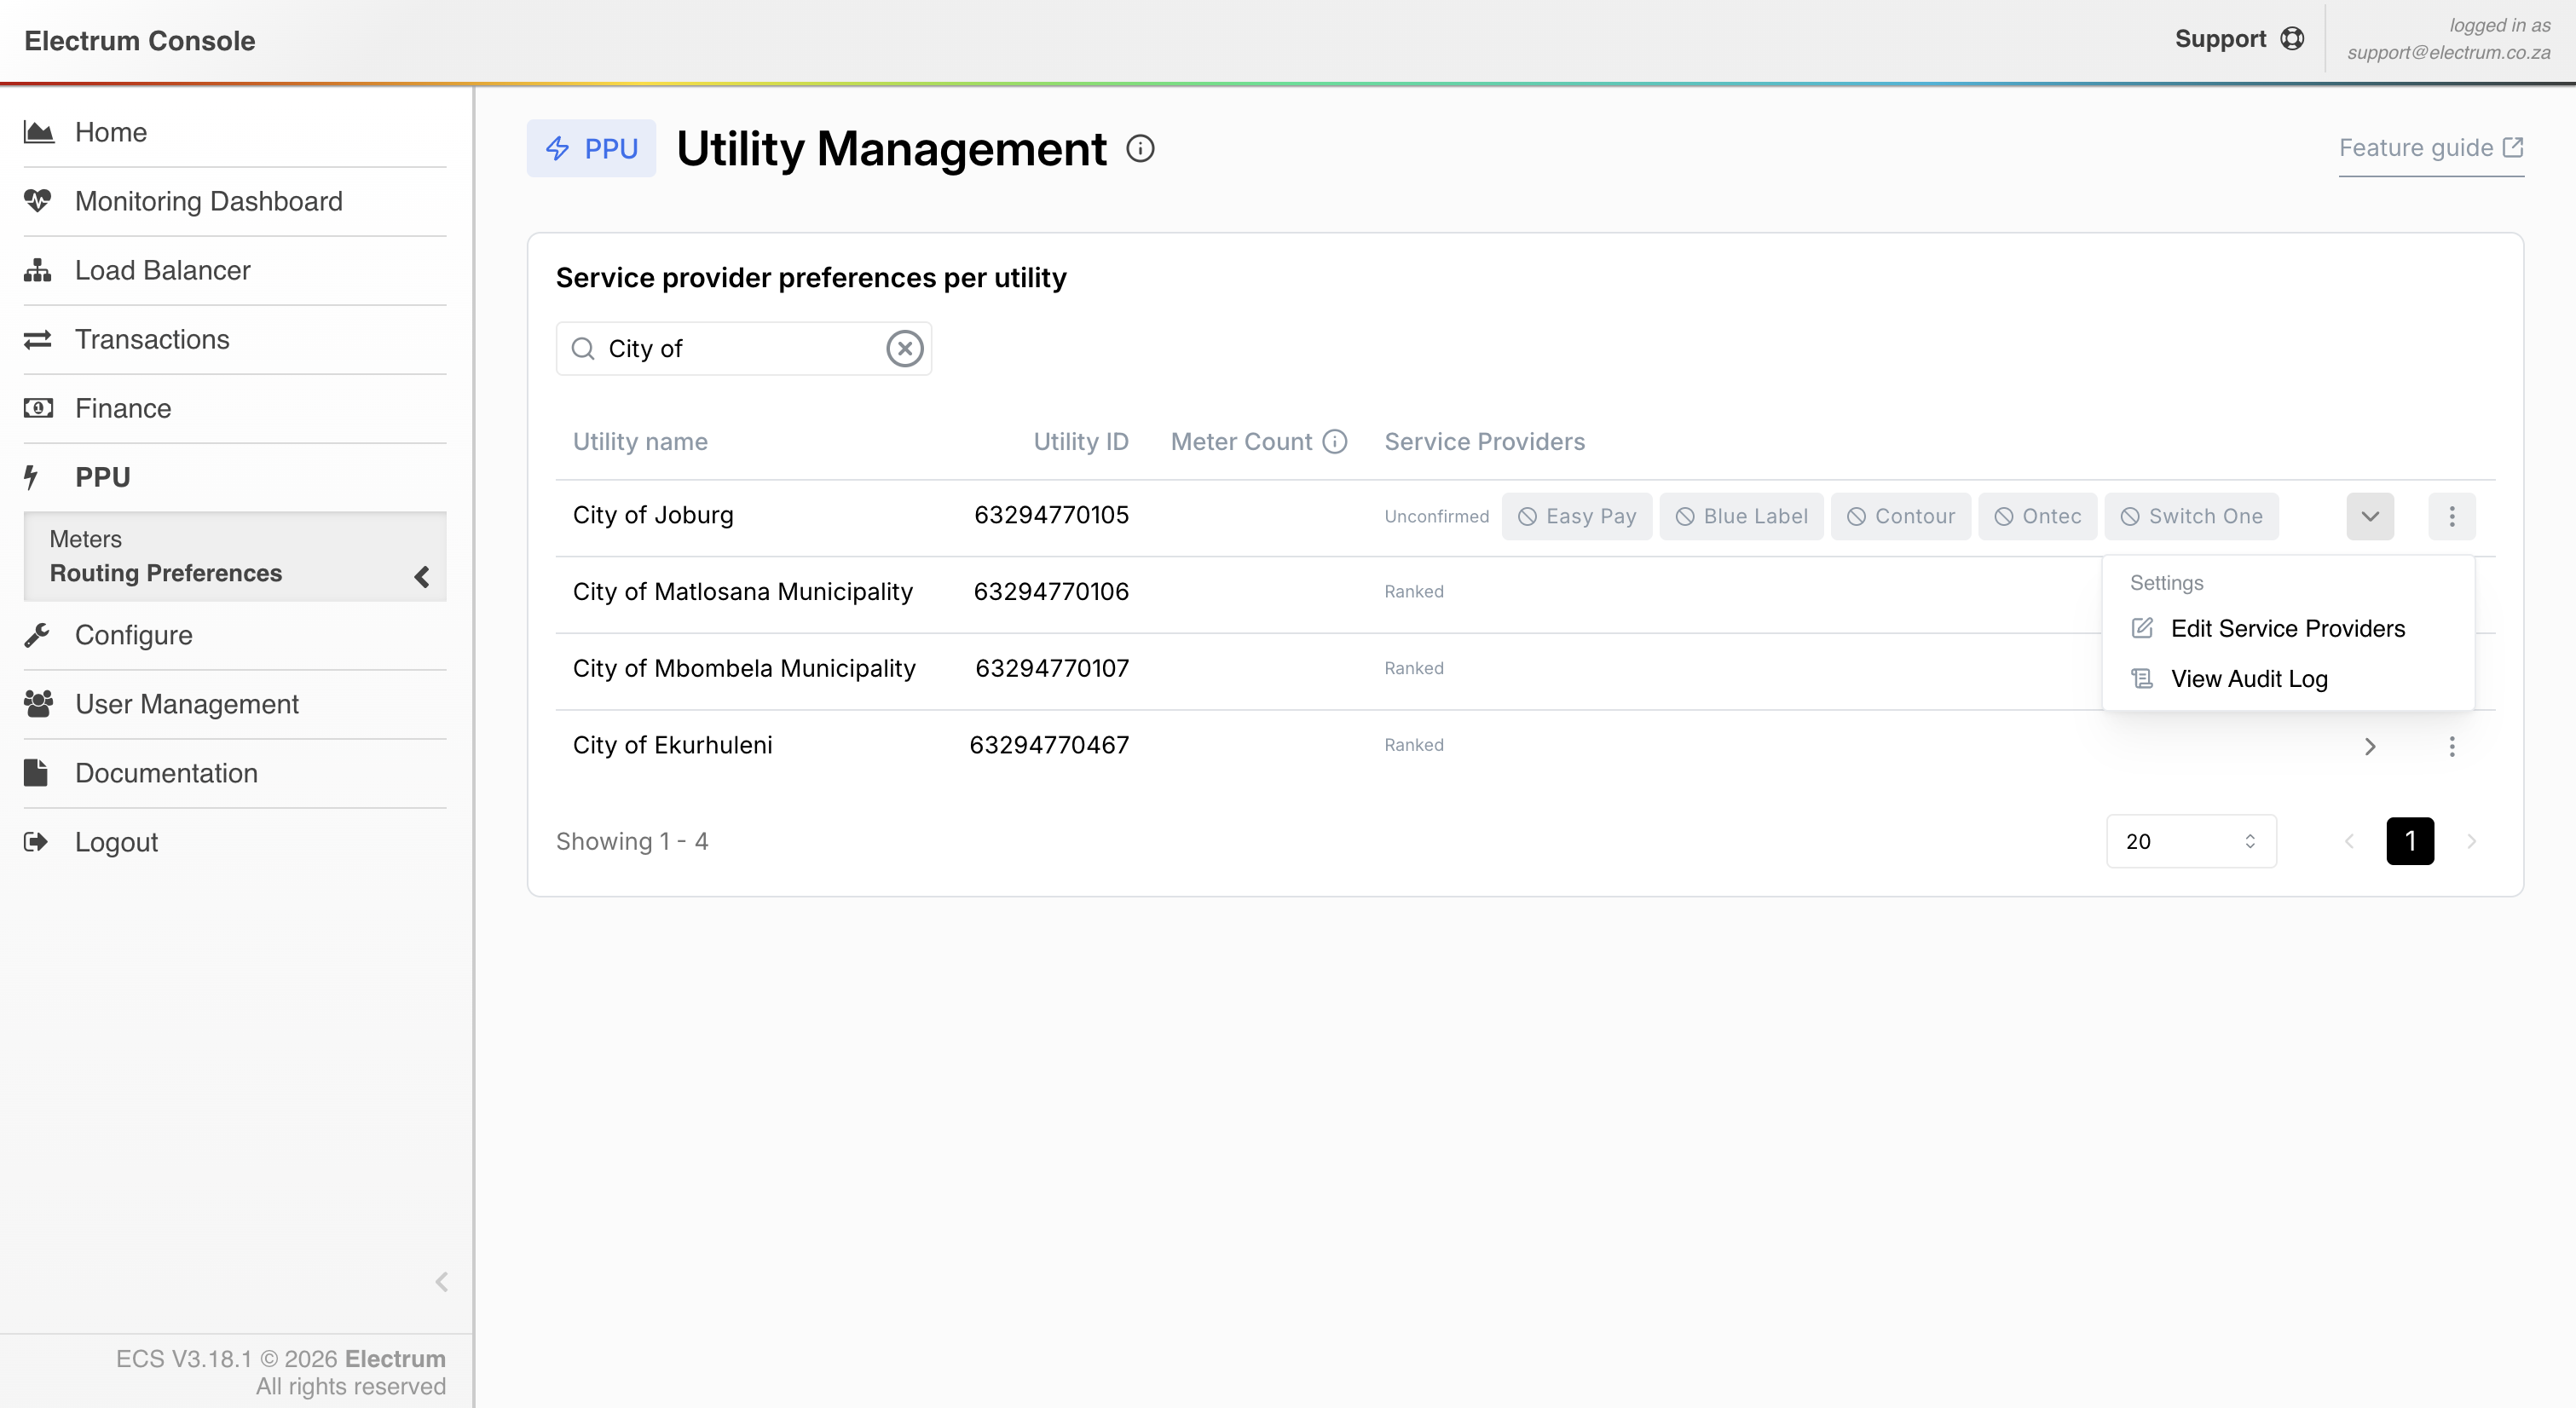This screenshot has height=1408, width=2576.
Task: Open the Feature guide link
Action: [x=2430, y=148]
